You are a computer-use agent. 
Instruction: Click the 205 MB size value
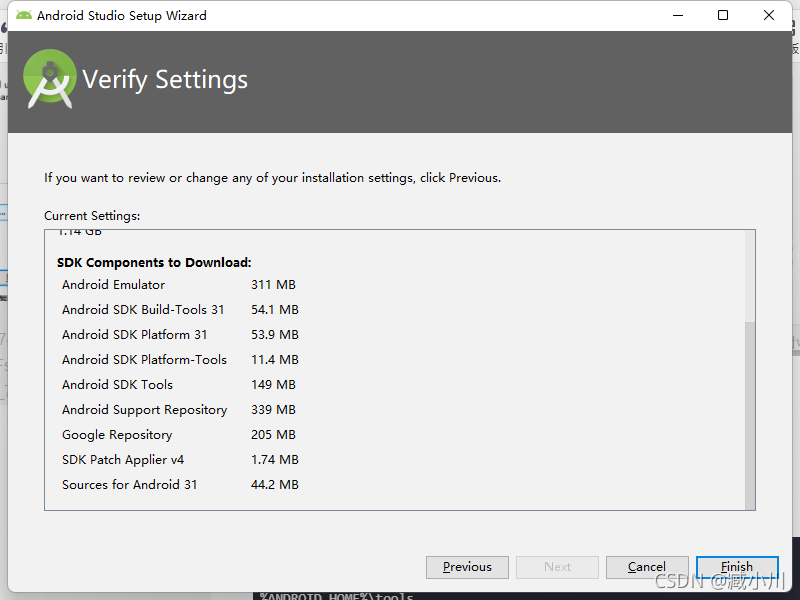point(273,435)
